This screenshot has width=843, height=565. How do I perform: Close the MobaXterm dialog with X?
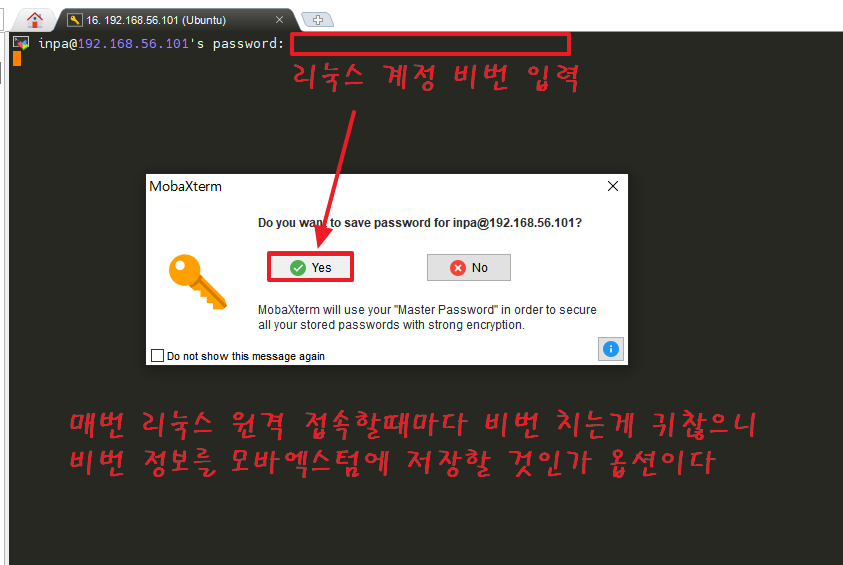pos(613,186)
